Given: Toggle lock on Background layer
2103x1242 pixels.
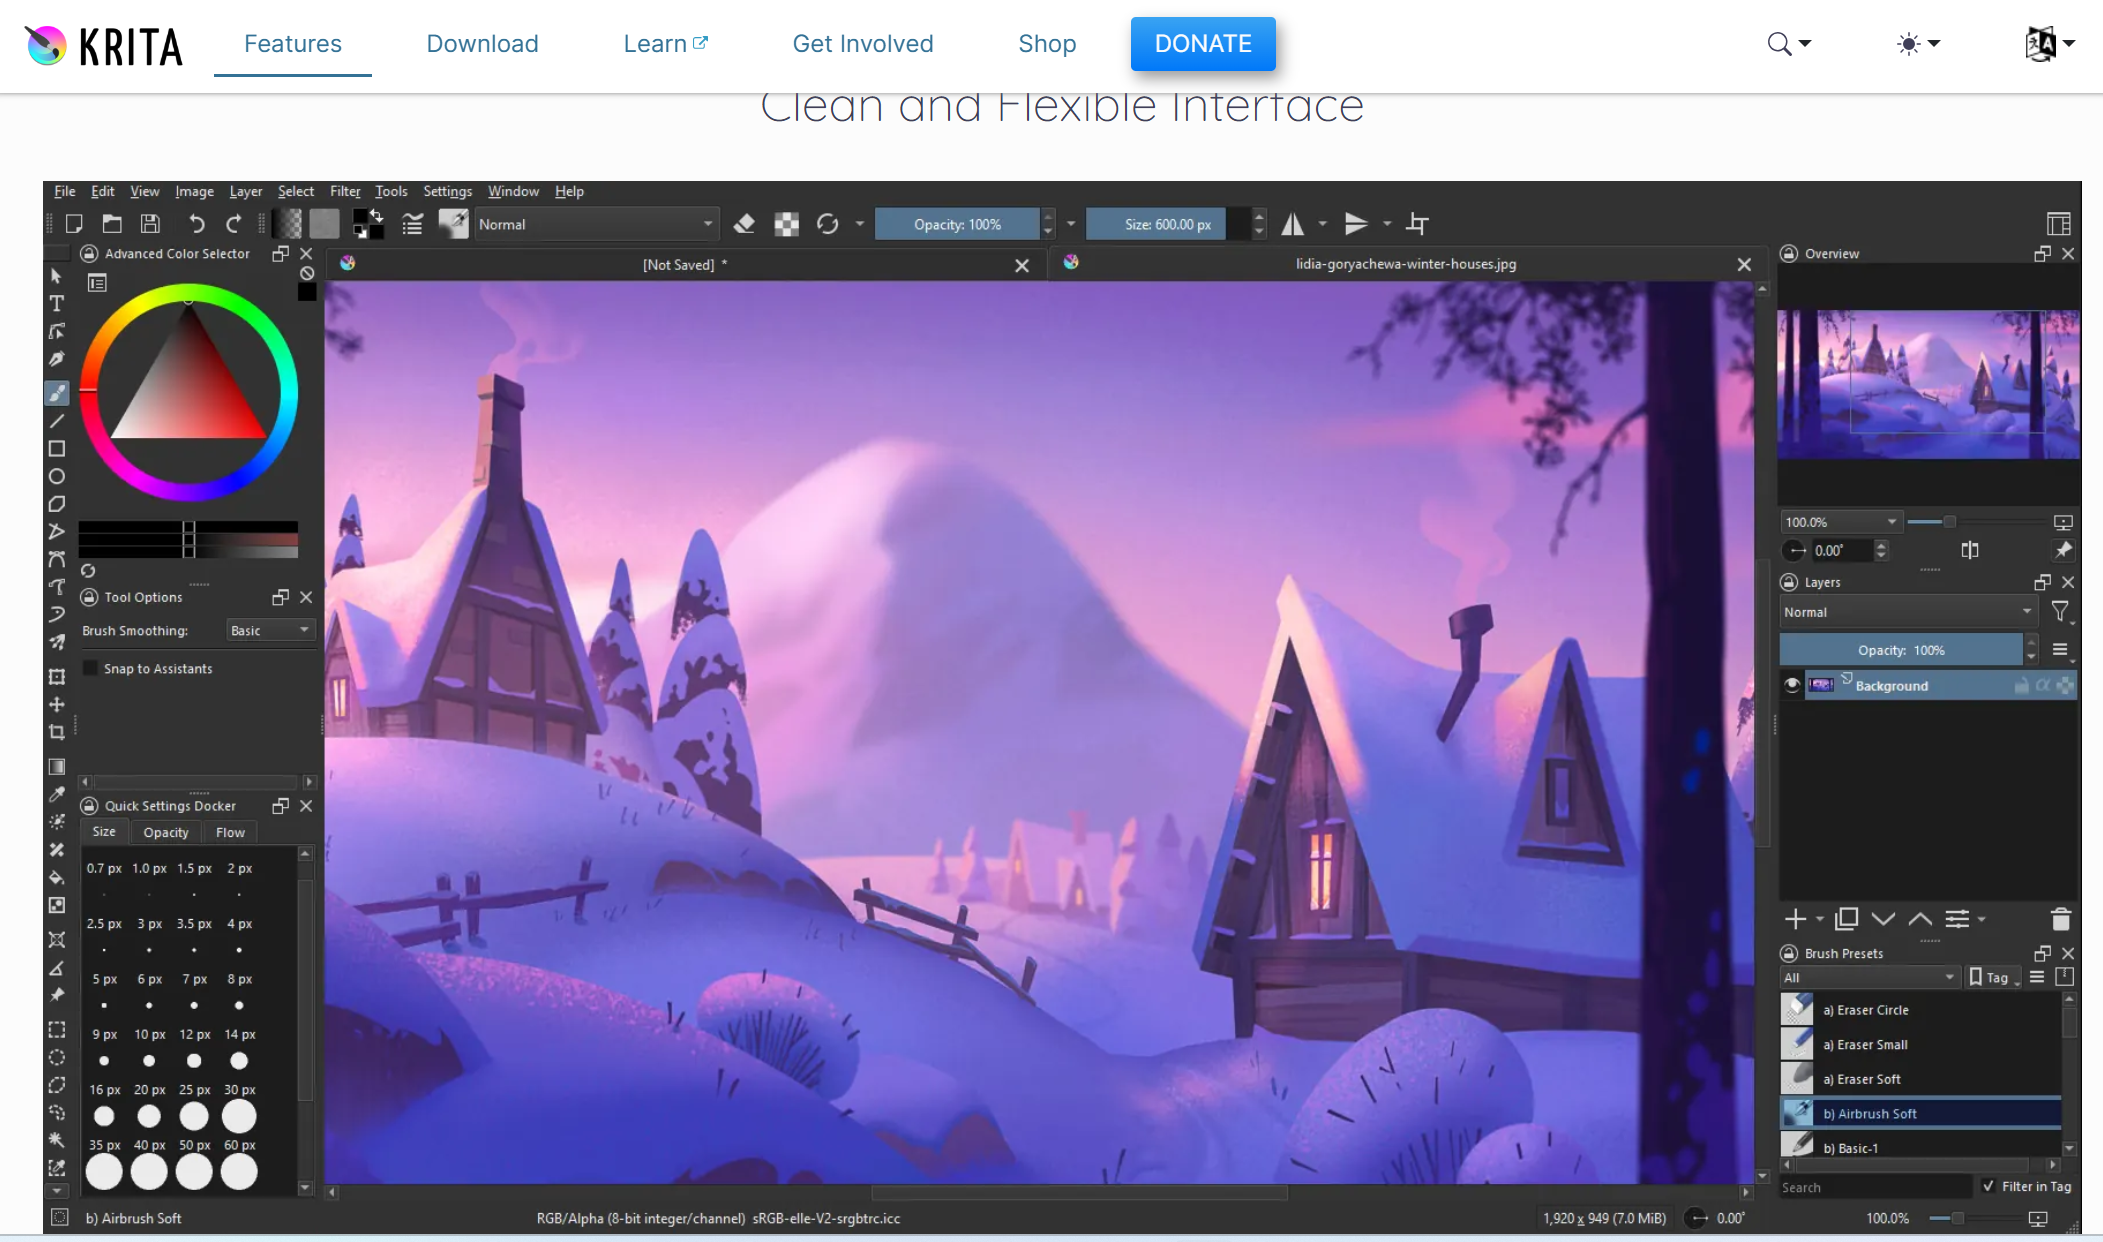Looking at the screenshot, I should (2021, 685).
